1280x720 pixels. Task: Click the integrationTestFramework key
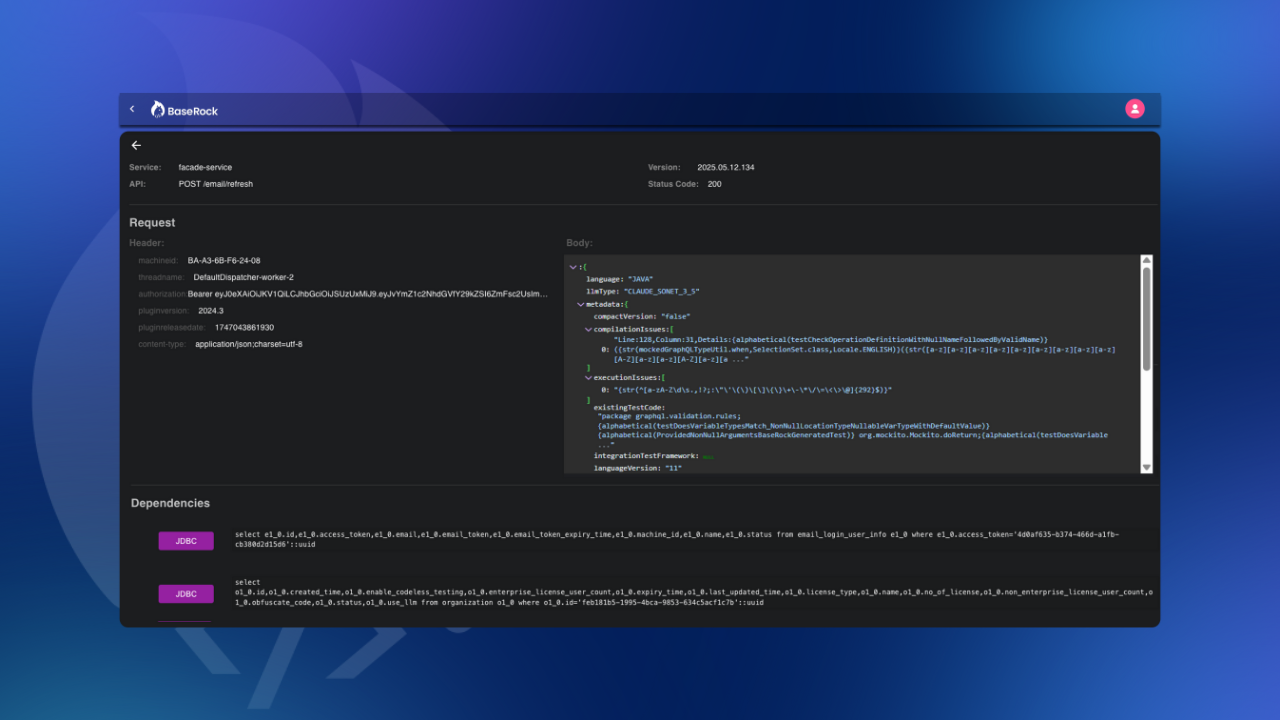pyautogui.click(x=646, y=455)
